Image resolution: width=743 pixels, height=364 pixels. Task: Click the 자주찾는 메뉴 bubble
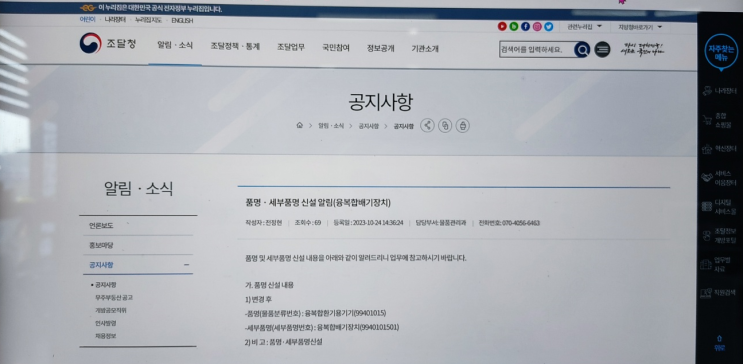(x=721, y=53)
